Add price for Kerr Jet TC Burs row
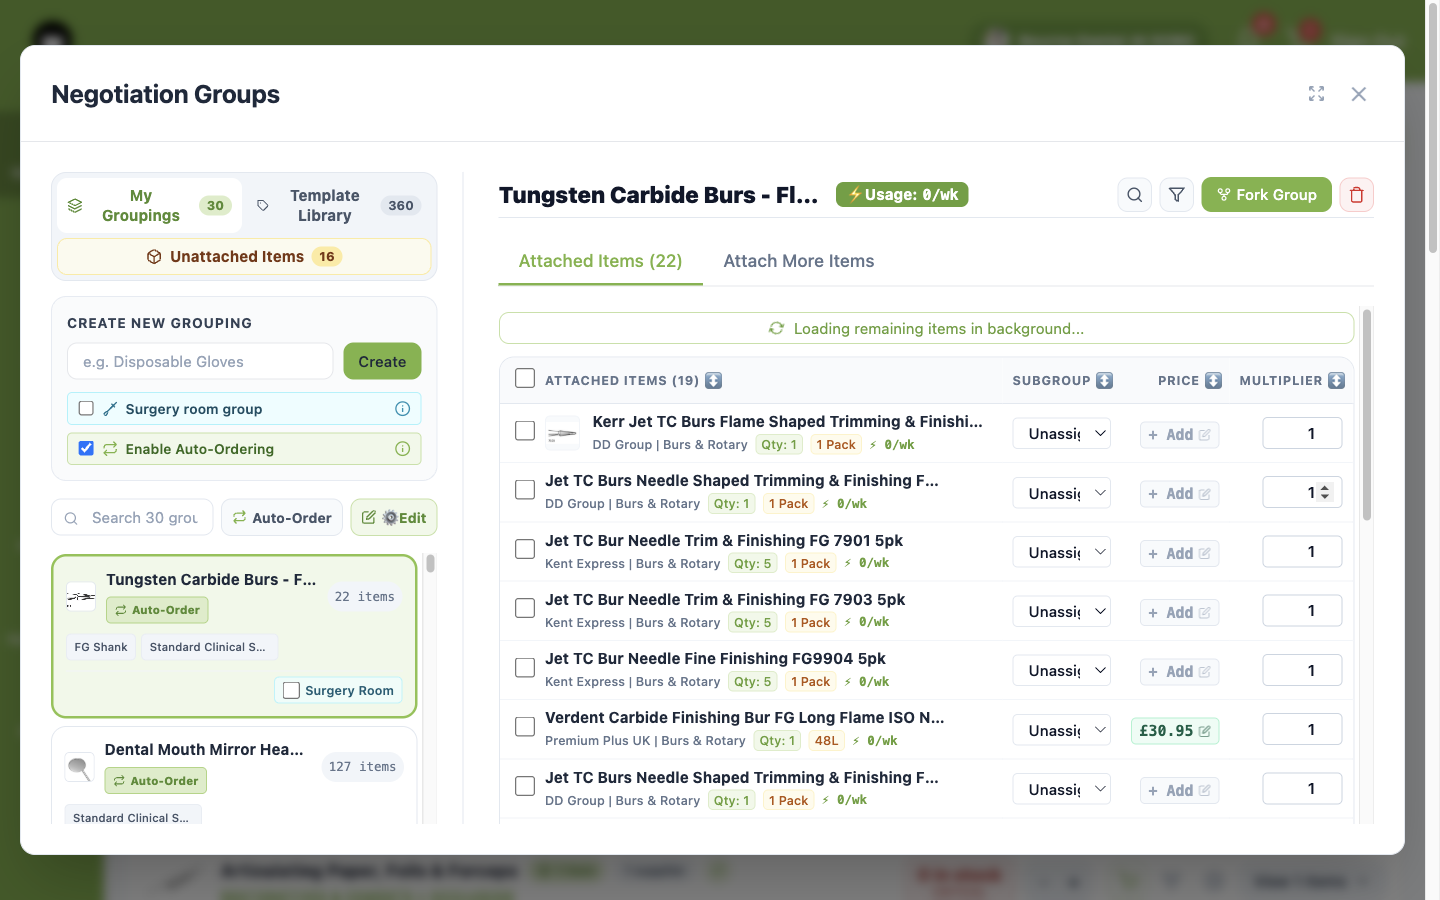1440x900 pixels. click(1179, 434)
